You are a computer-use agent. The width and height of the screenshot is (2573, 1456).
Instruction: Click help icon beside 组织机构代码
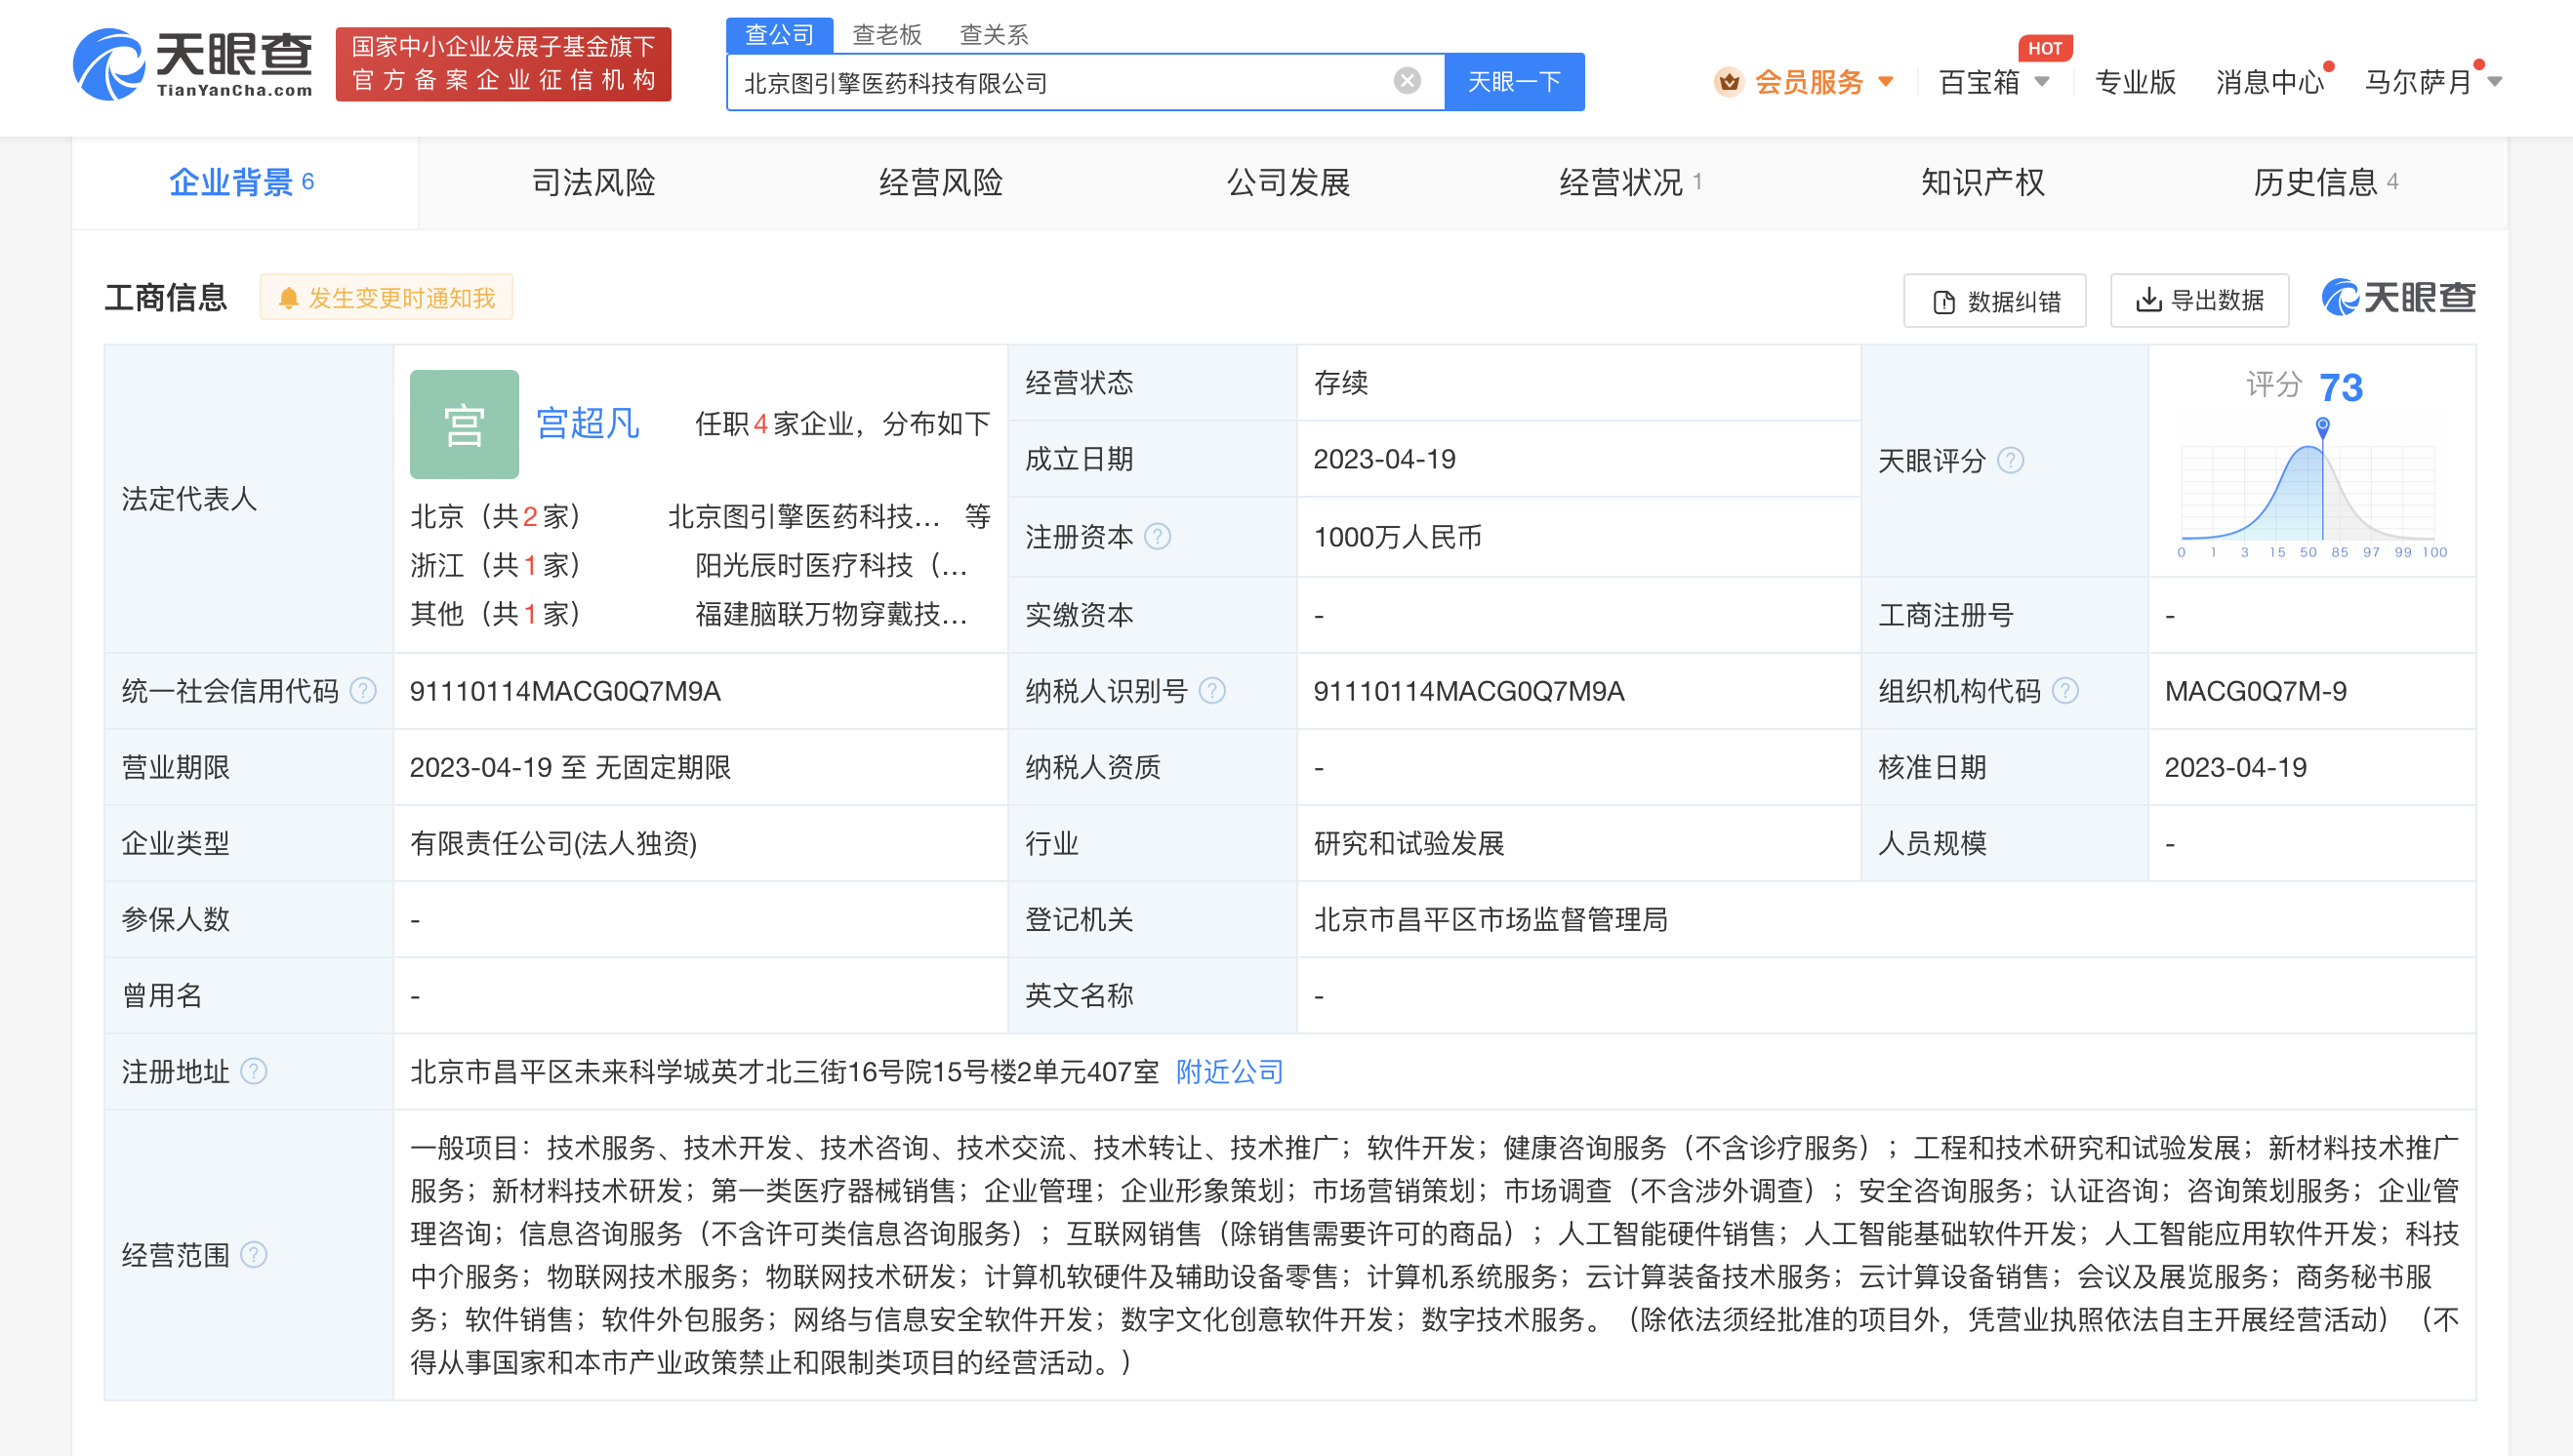2065,691
